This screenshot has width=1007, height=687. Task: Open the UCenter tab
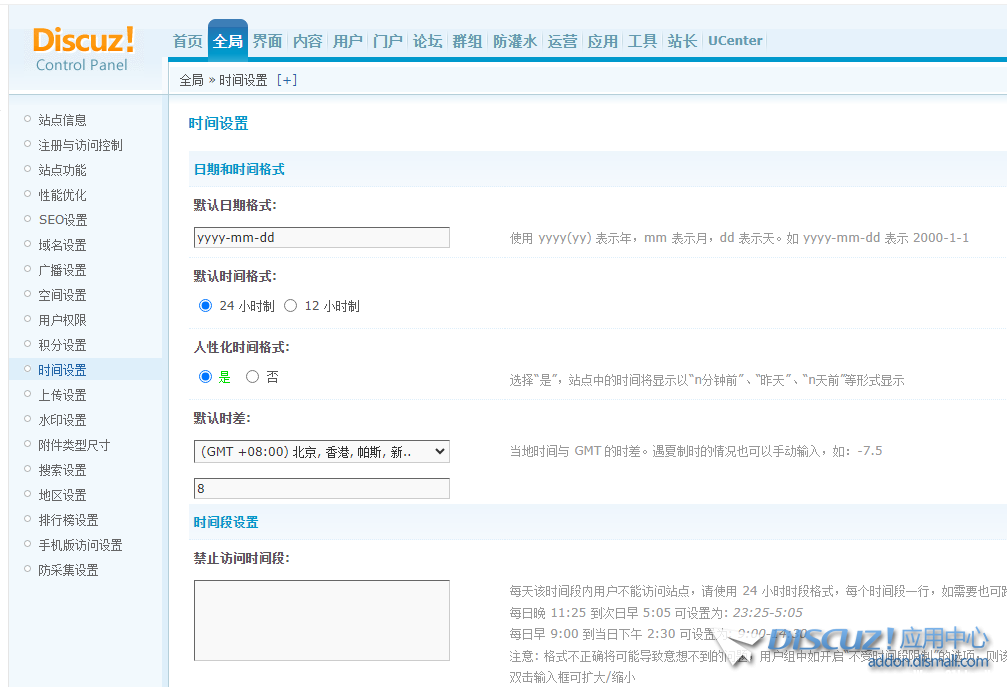tap(735, 41)
